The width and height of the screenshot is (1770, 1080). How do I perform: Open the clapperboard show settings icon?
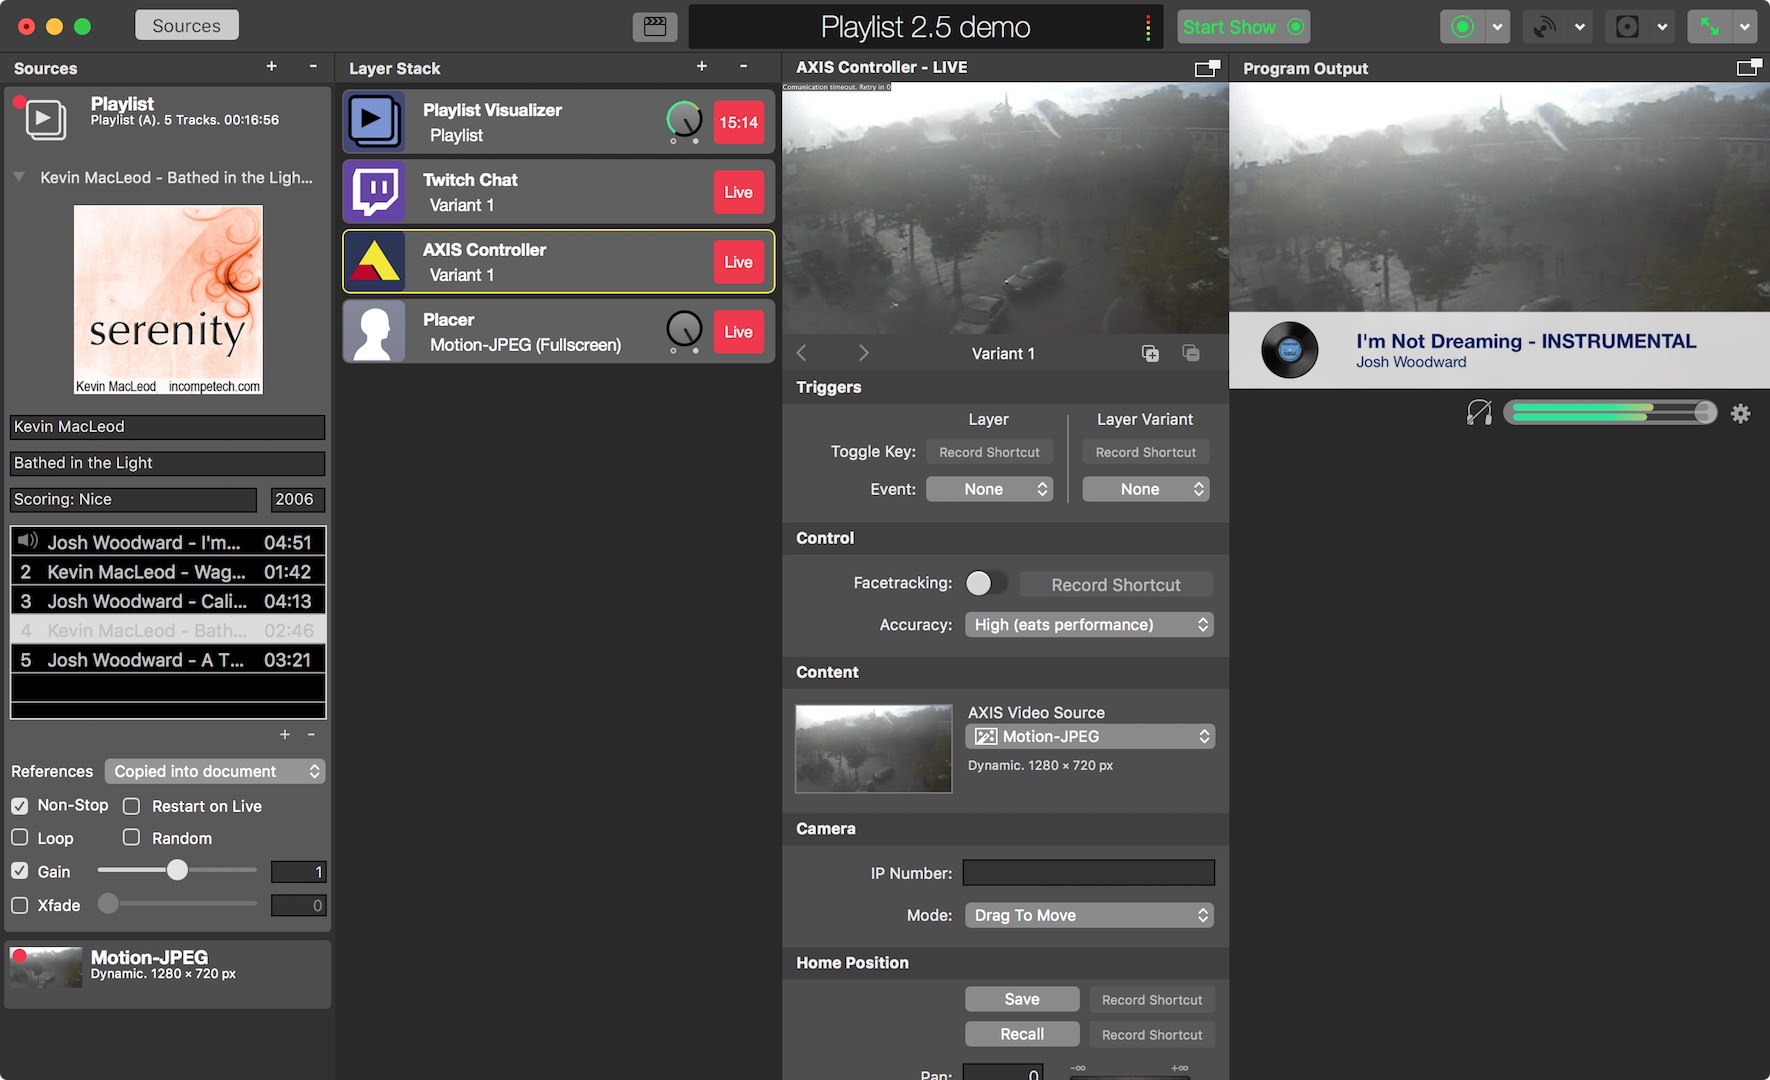[x=655, y=27]
